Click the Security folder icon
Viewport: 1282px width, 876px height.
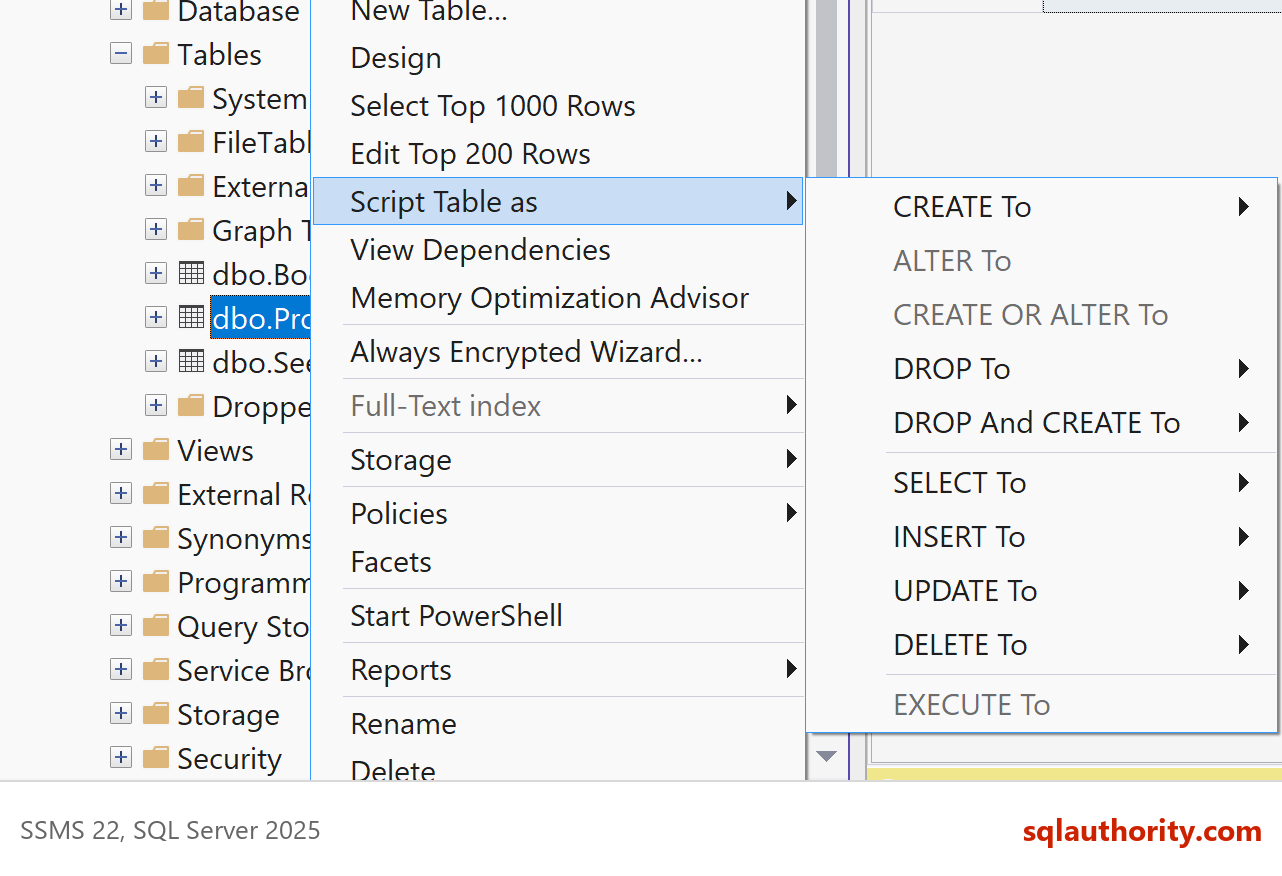click(156, 758)
